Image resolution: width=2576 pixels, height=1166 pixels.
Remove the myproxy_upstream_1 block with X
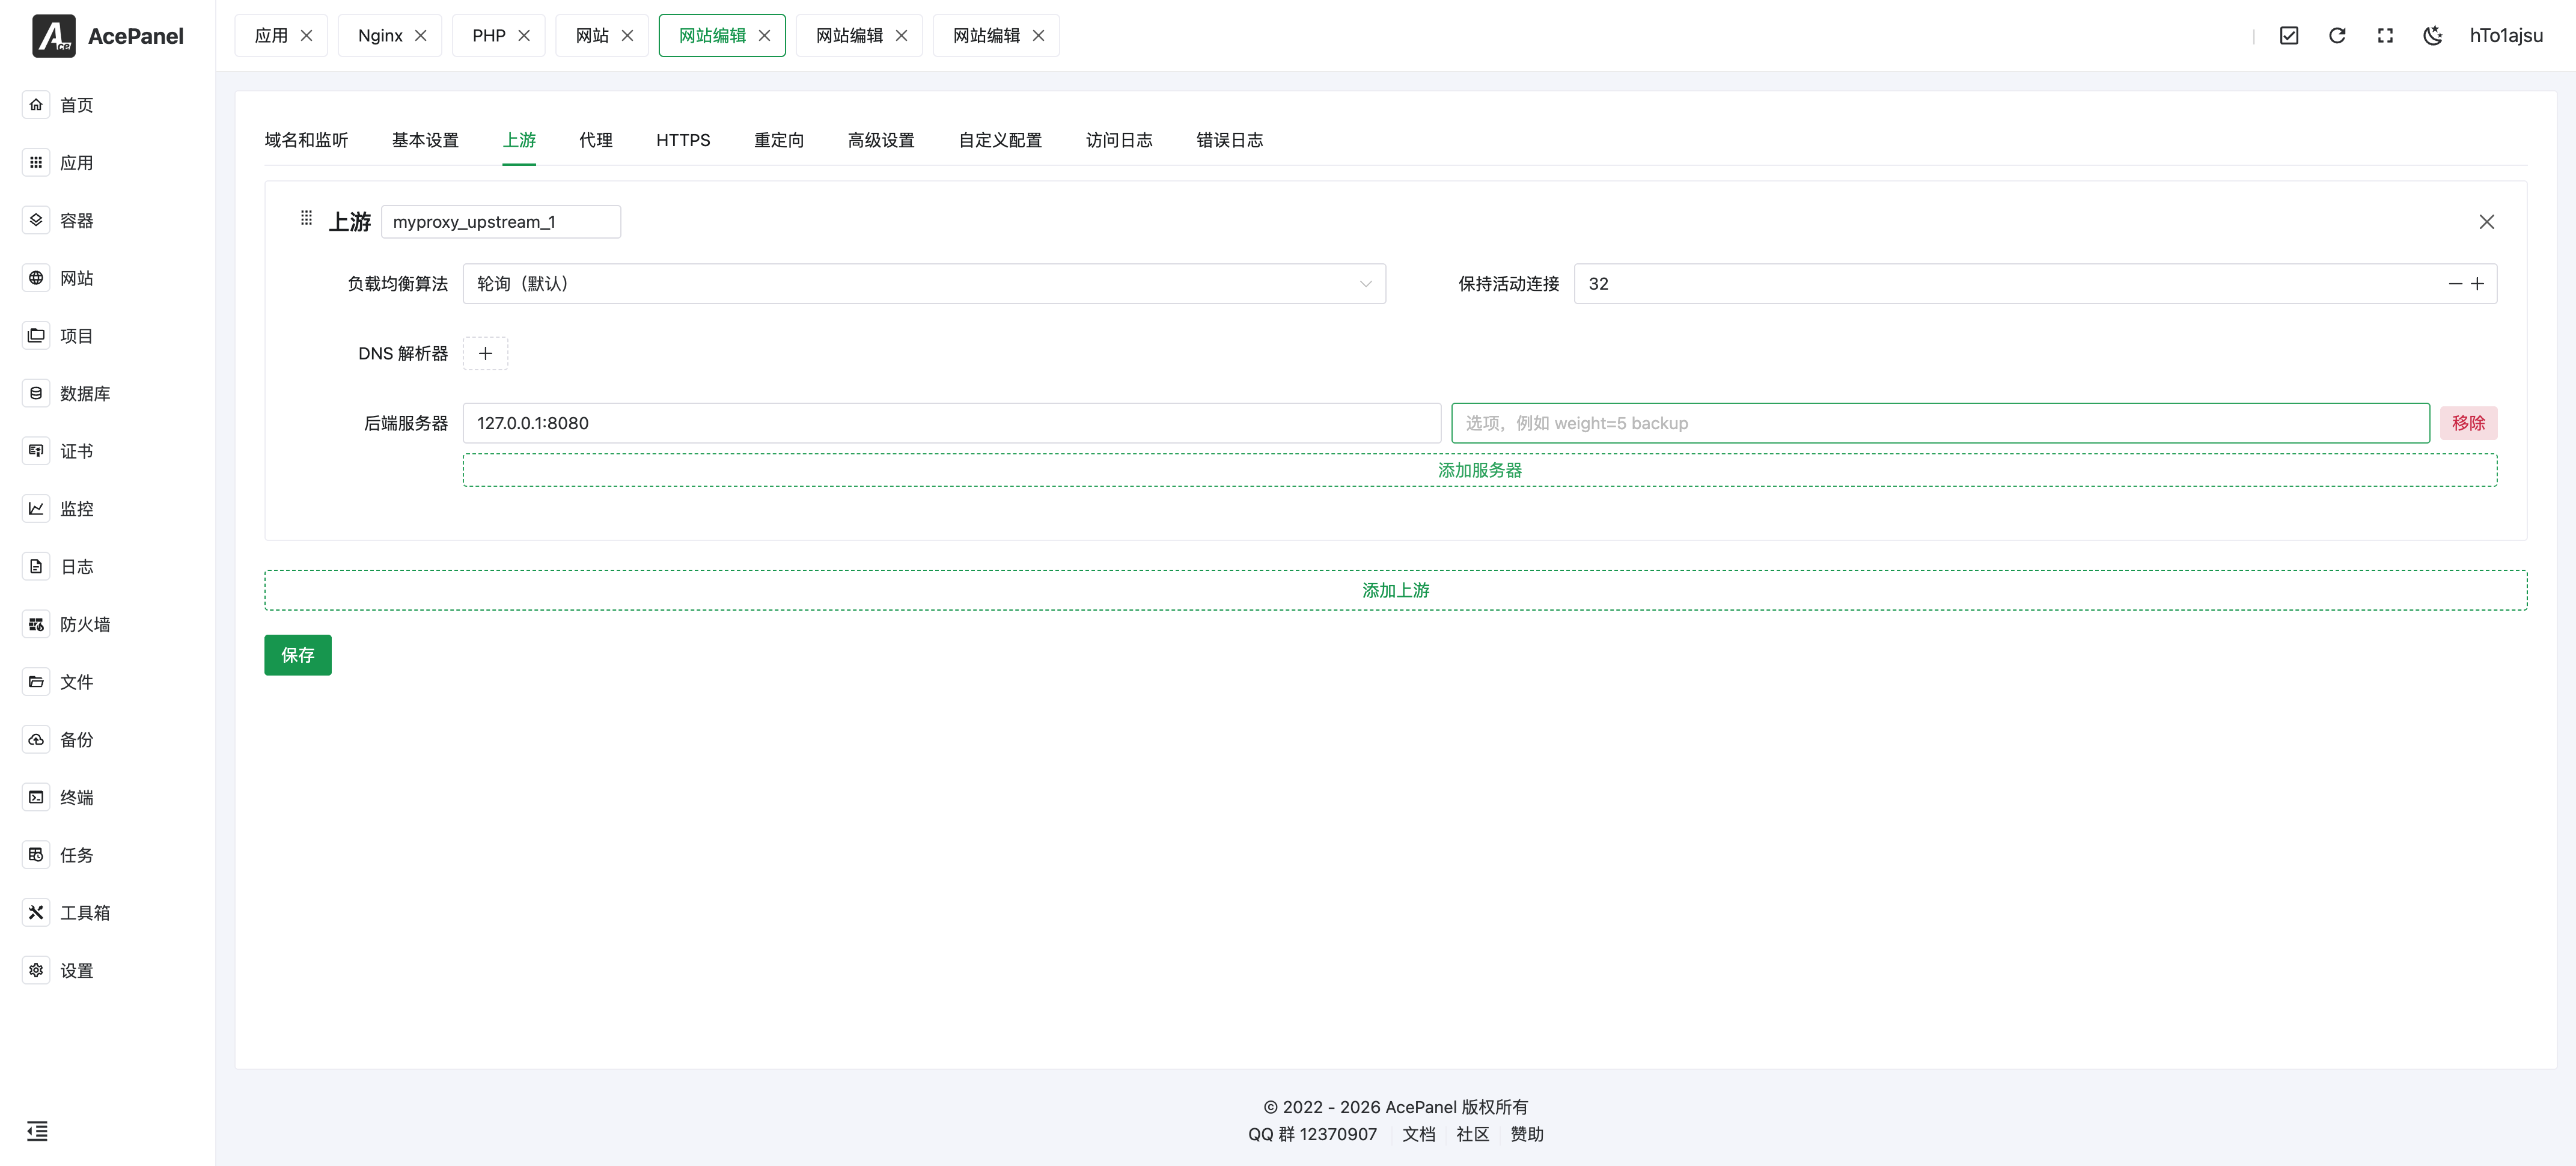2486,222
